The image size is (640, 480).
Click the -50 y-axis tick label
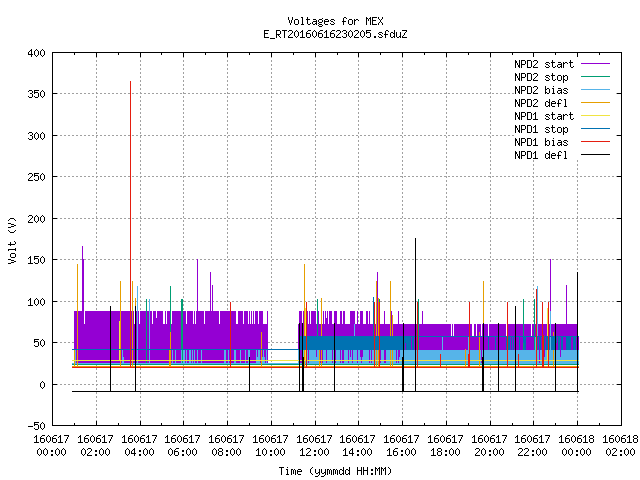[36, 426]
